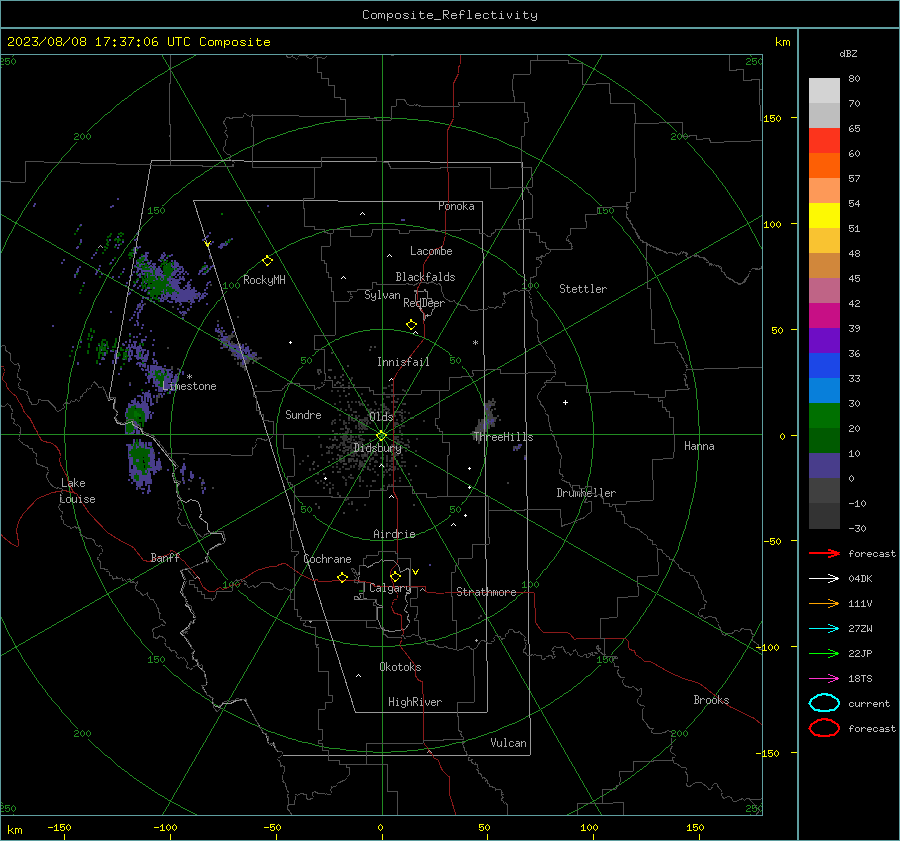Screen dimensions: 900x841
Task: Select the asterisk marker above Limestone label
Action: click(x=189, y=377)
